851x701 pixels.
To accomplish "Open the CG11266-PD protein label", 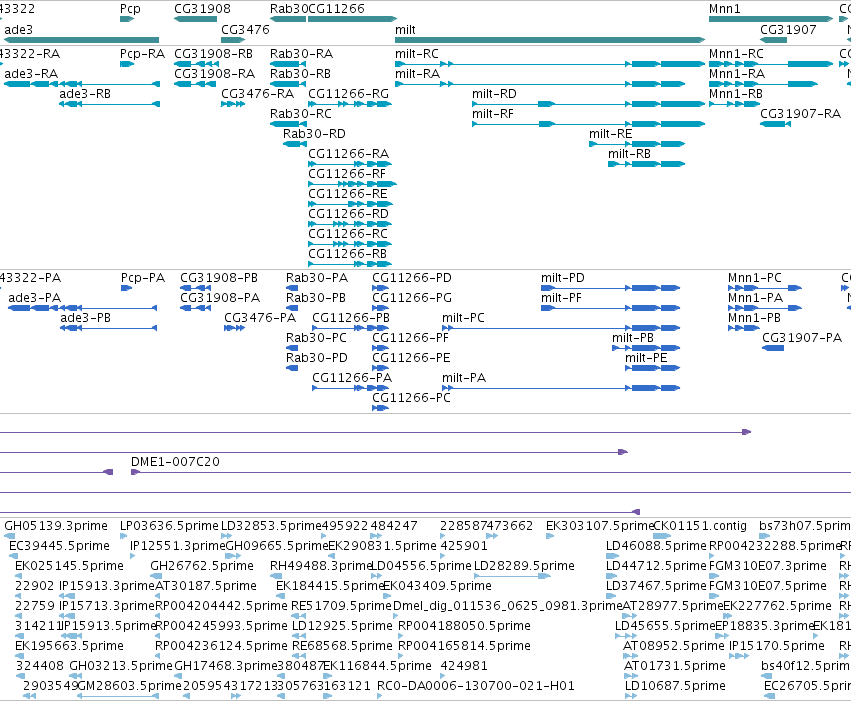I will pyautogui.click(x=412, y=278).
